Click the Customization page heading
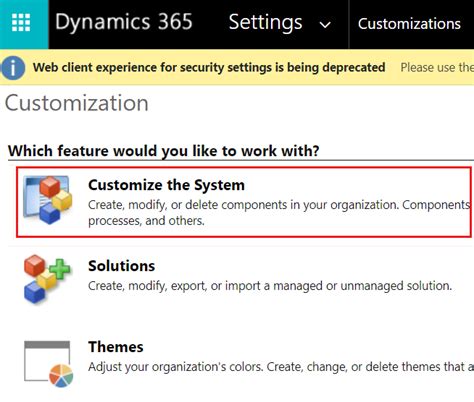Viewport: 474px width, 402px height. click(77, 103)
